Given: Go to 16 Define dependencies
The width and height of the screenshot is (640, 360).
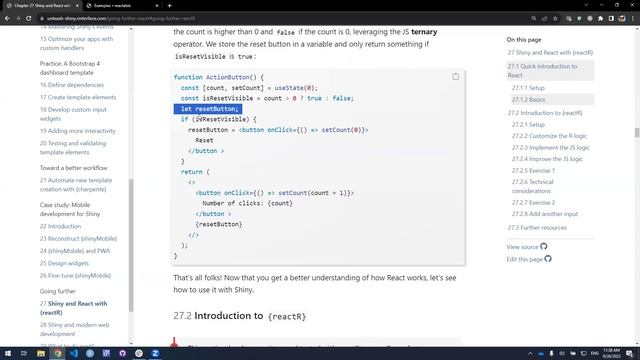Looking at the screenshot, I should point(72,85).
